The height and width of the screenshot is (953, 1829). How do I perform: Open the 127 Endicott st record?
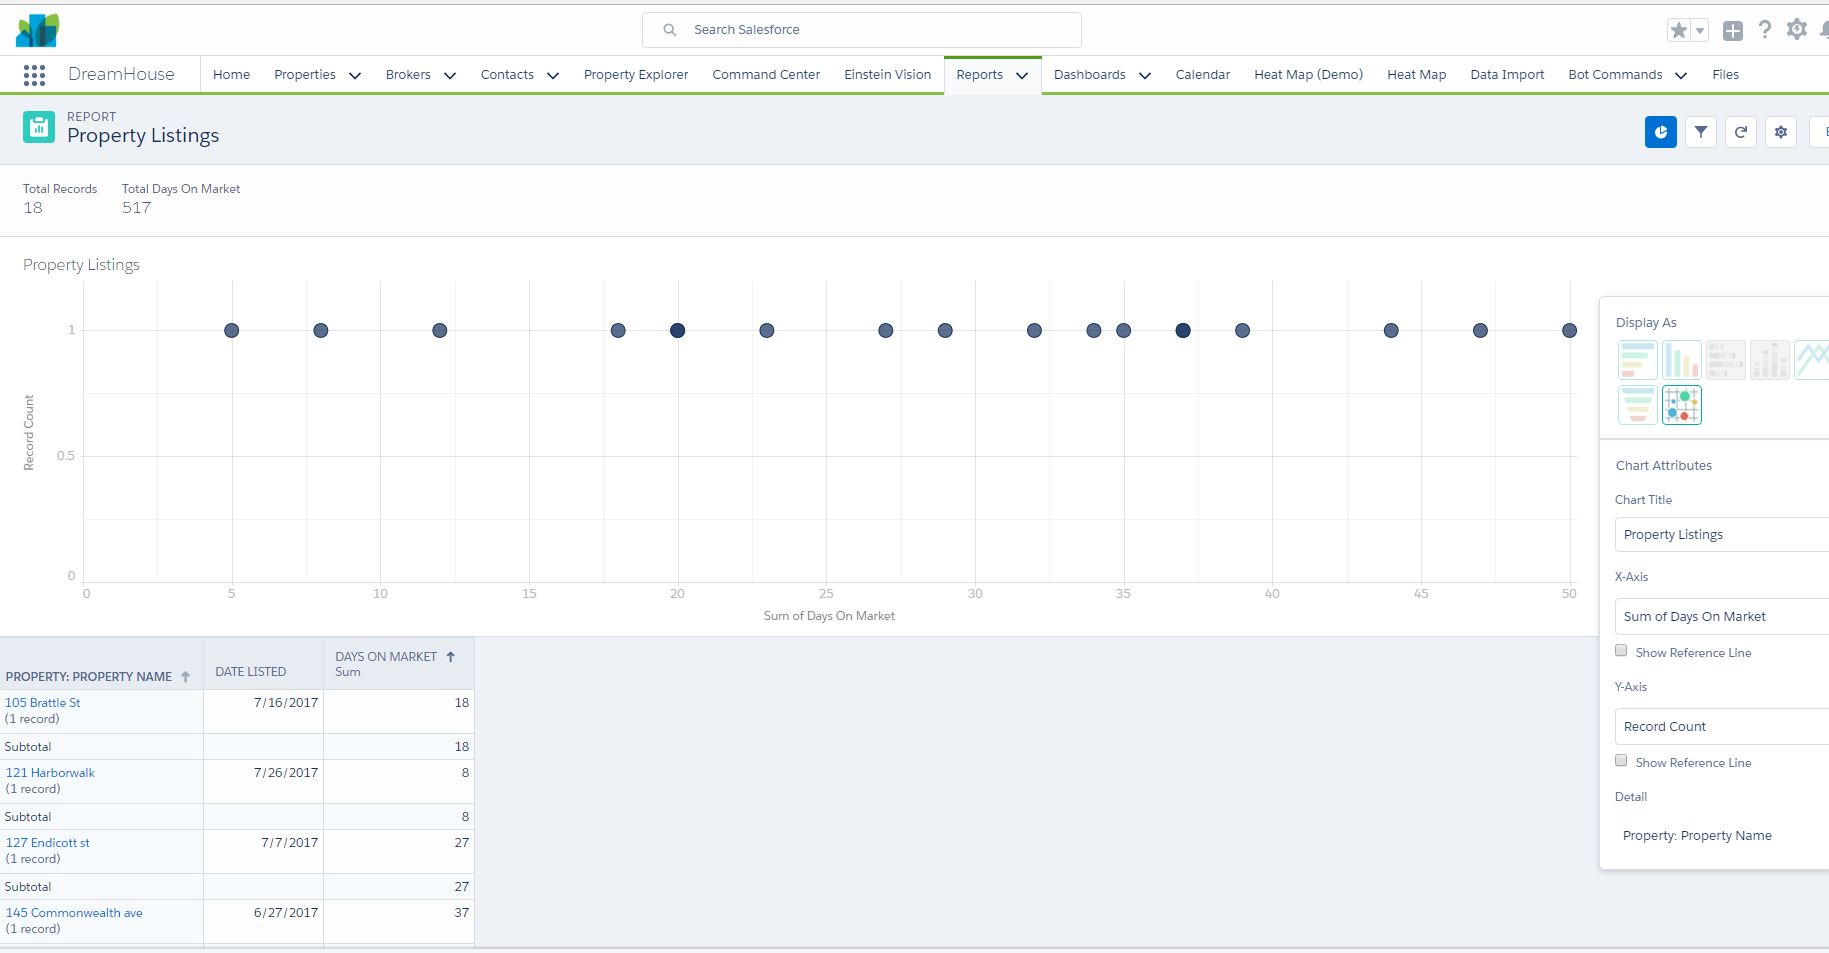pyautogui.click(x=48, y=843)
